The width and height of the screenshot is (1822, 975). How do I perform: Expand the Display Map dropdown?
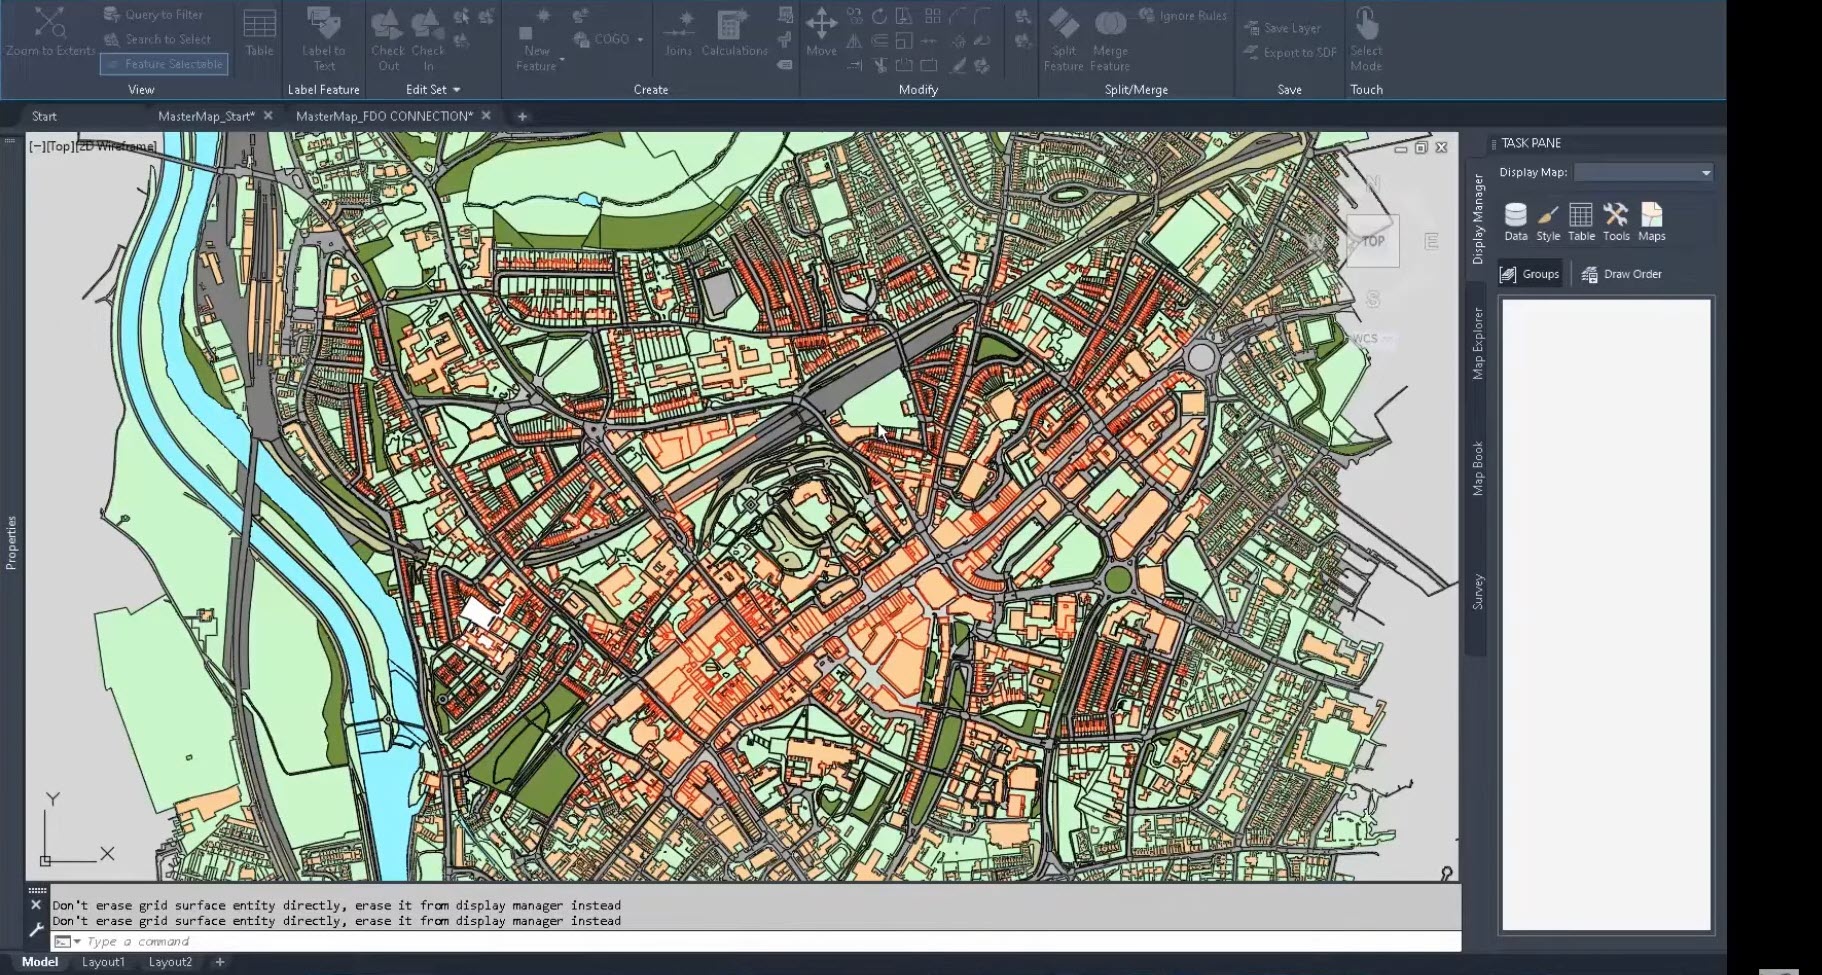tap(1705, 173)
